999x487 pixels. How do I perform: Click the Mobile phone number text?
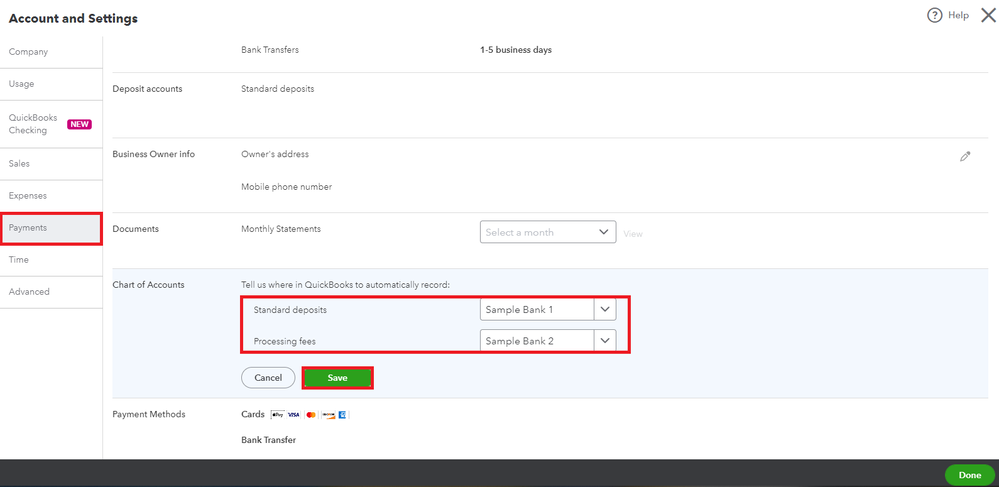coord(286,187)
